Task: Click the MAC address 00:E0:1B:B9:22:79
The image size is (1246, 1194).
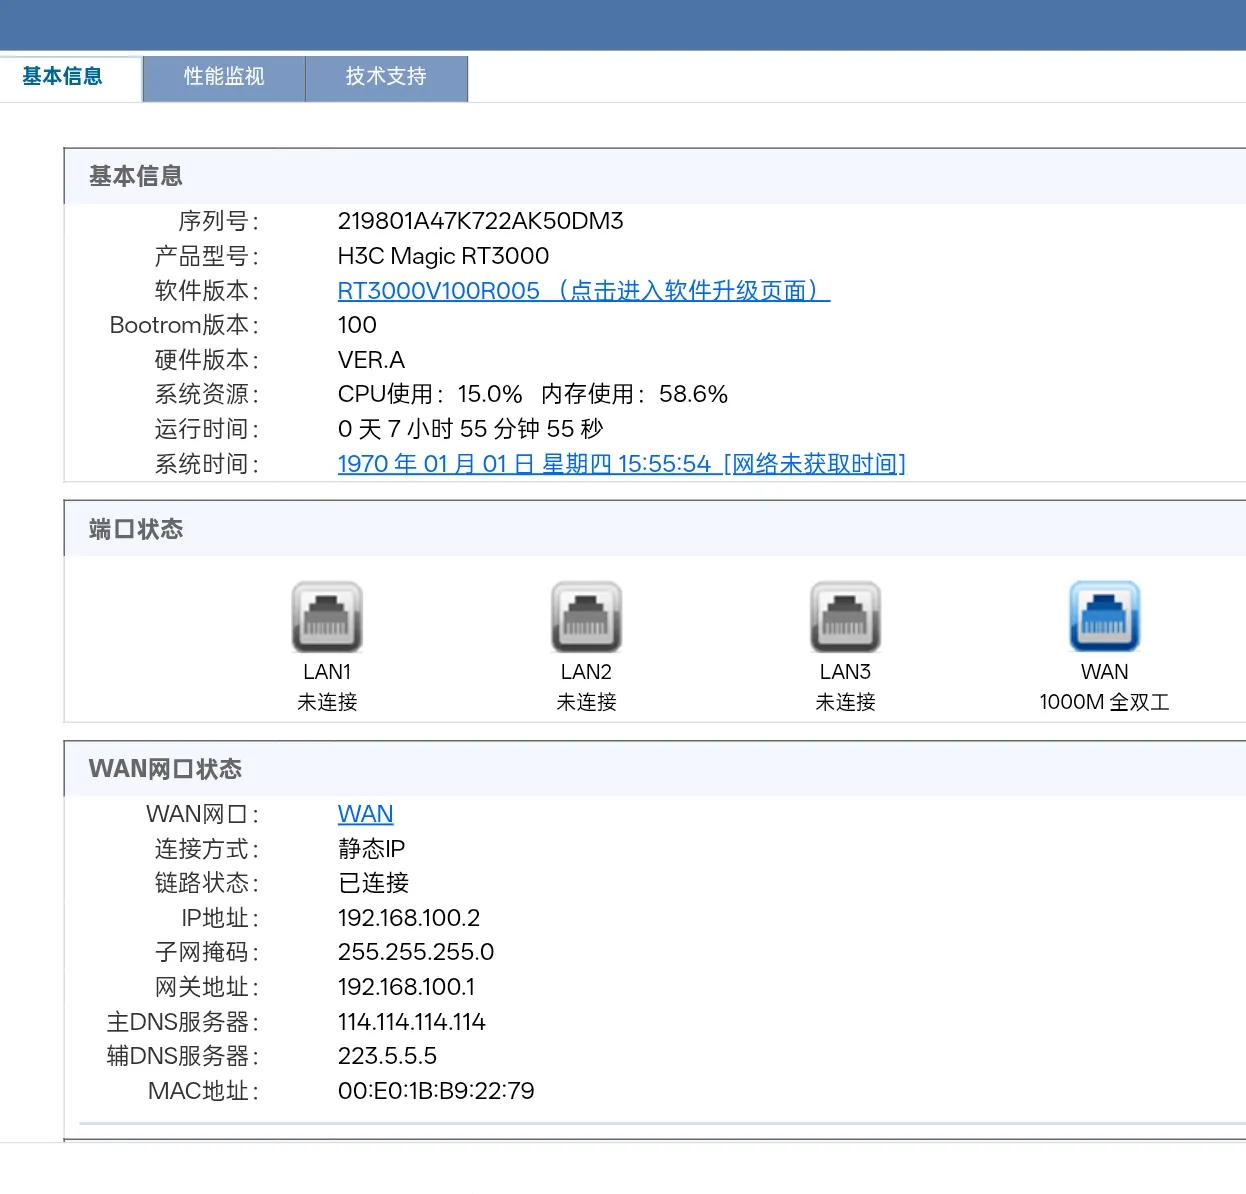Action: pyautogui.click(x=435, y=1091)
